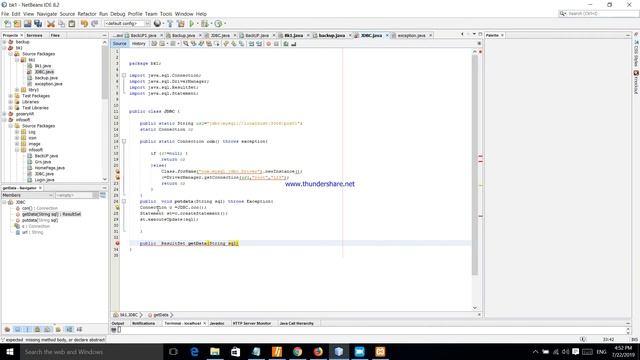The width and height of the screenshot is (640, 360).
Task: Click the IDE Search field
Action: tap(598, 13)
